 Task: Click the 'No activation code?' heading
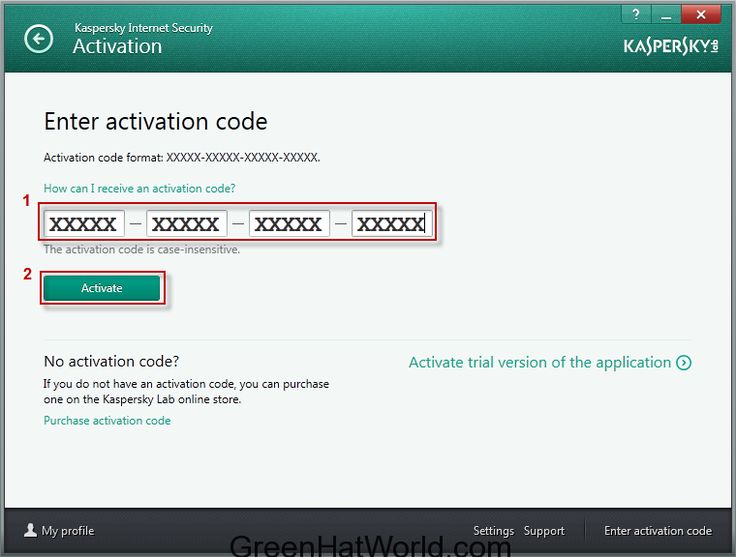point(111,361)
